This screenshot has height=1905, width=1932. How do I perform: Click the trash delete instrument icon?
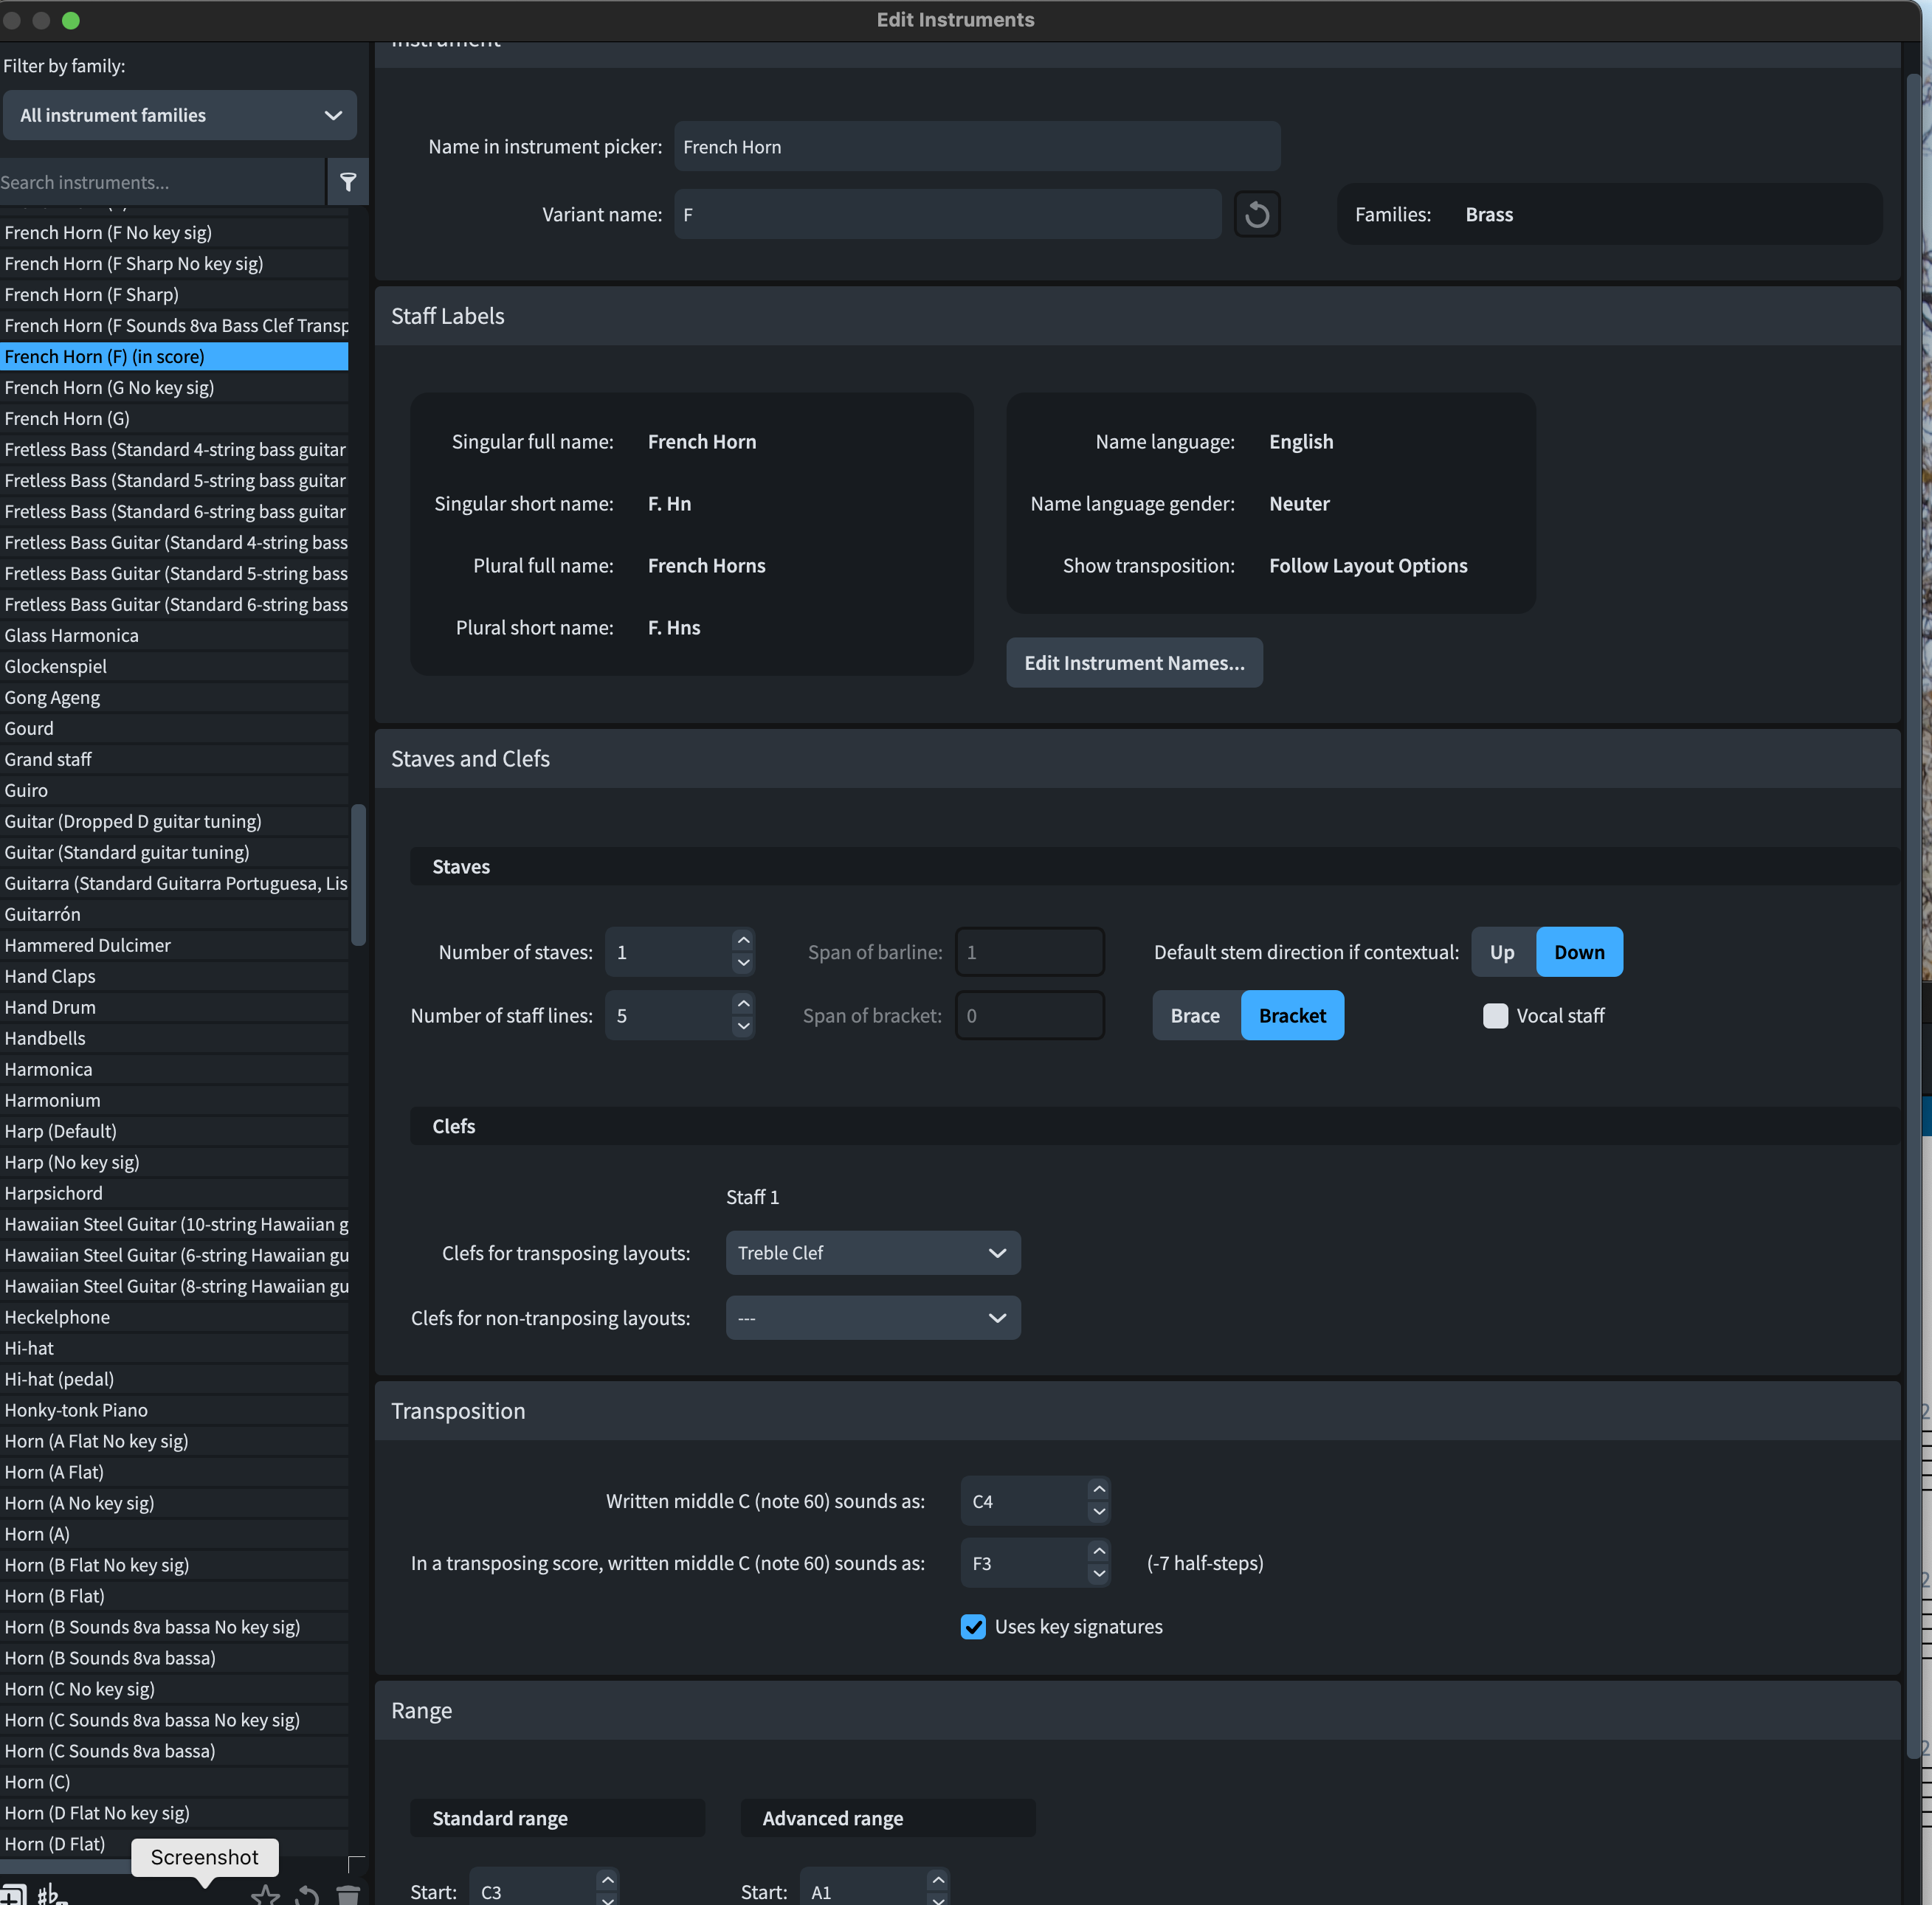[x=347, y=1894]
